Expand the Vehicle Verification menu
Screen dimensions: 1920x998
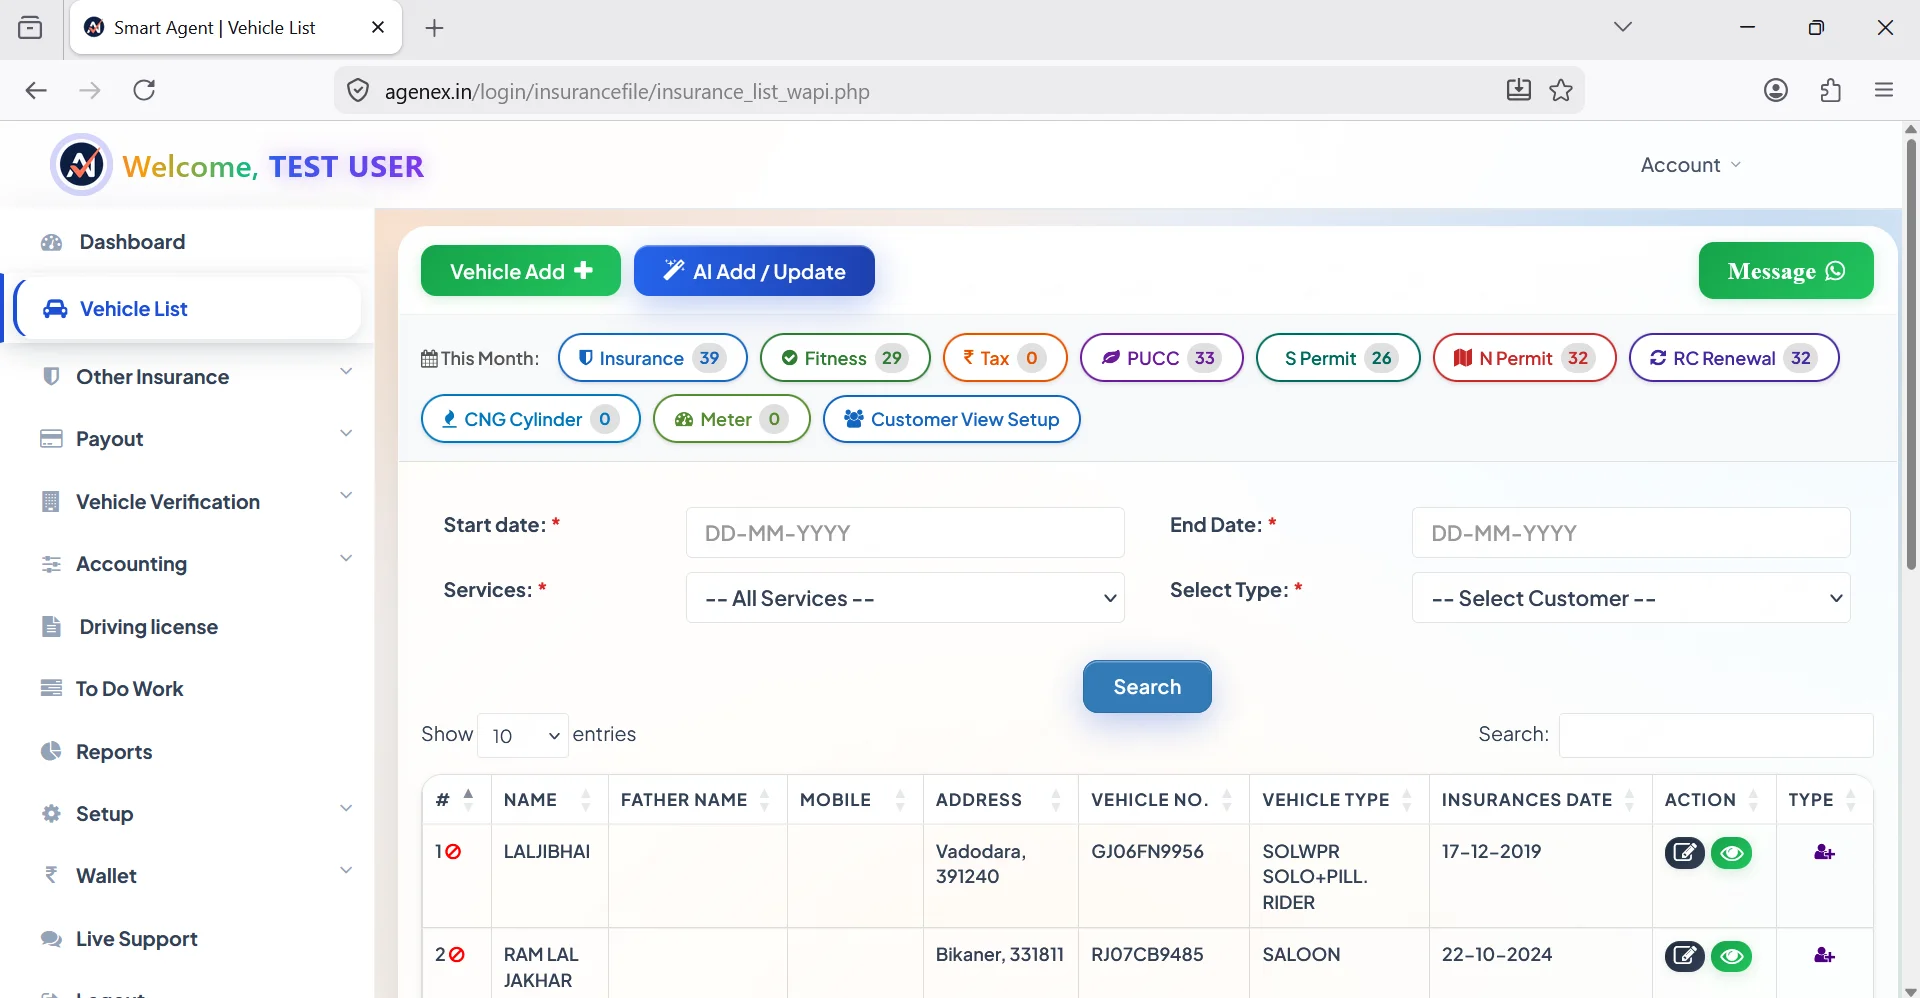(197, 502)
